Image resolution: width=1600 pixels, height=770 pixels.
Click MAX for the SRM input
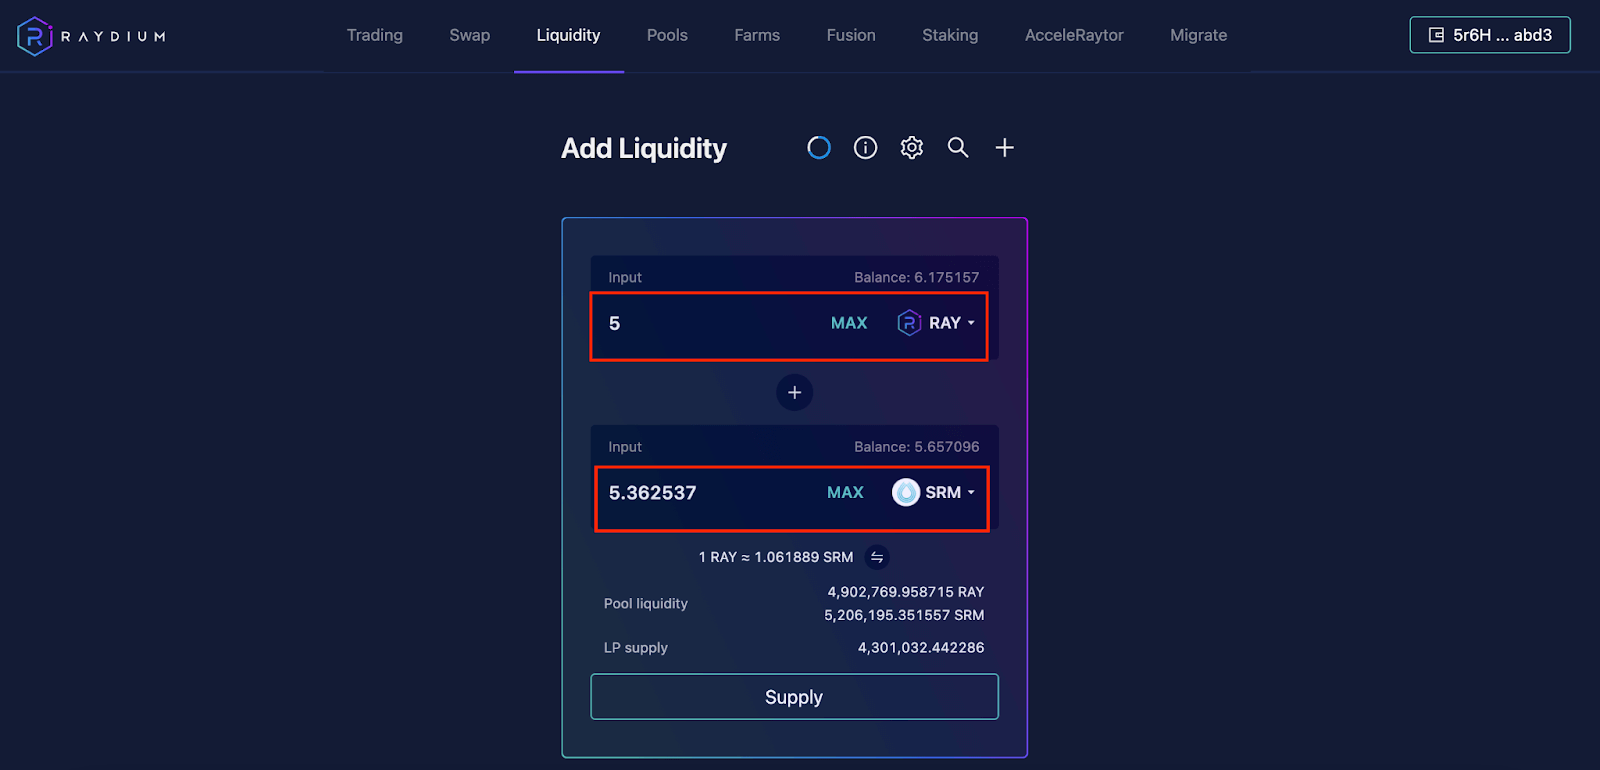coord(845,492)
